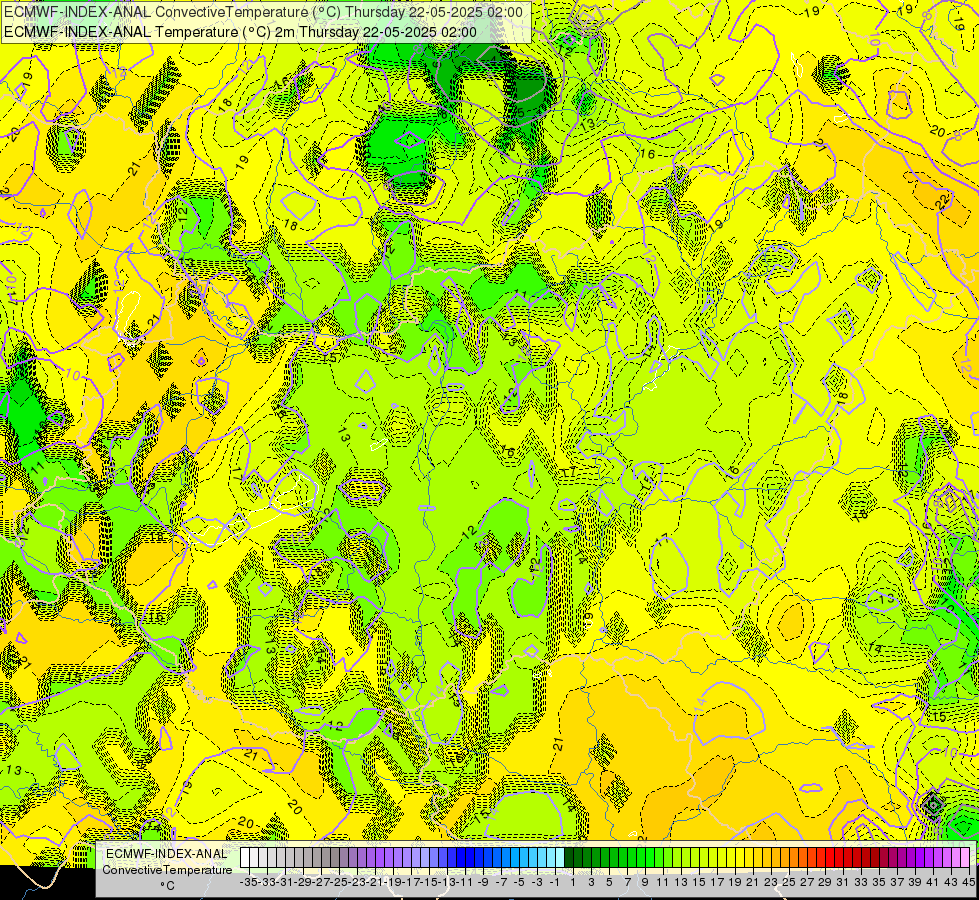Click the 'ConvectiveTemperature' label in the legend box
This screenshot has height=900, width=979.
pyautogui.click(x=167, y=869)
